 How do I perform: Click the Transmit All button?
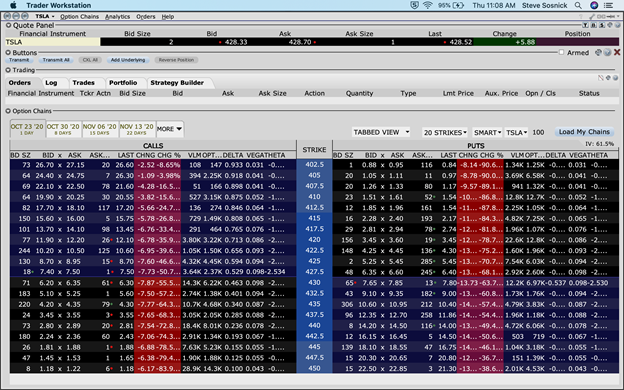pyautogui.click(x=56, y=60)
